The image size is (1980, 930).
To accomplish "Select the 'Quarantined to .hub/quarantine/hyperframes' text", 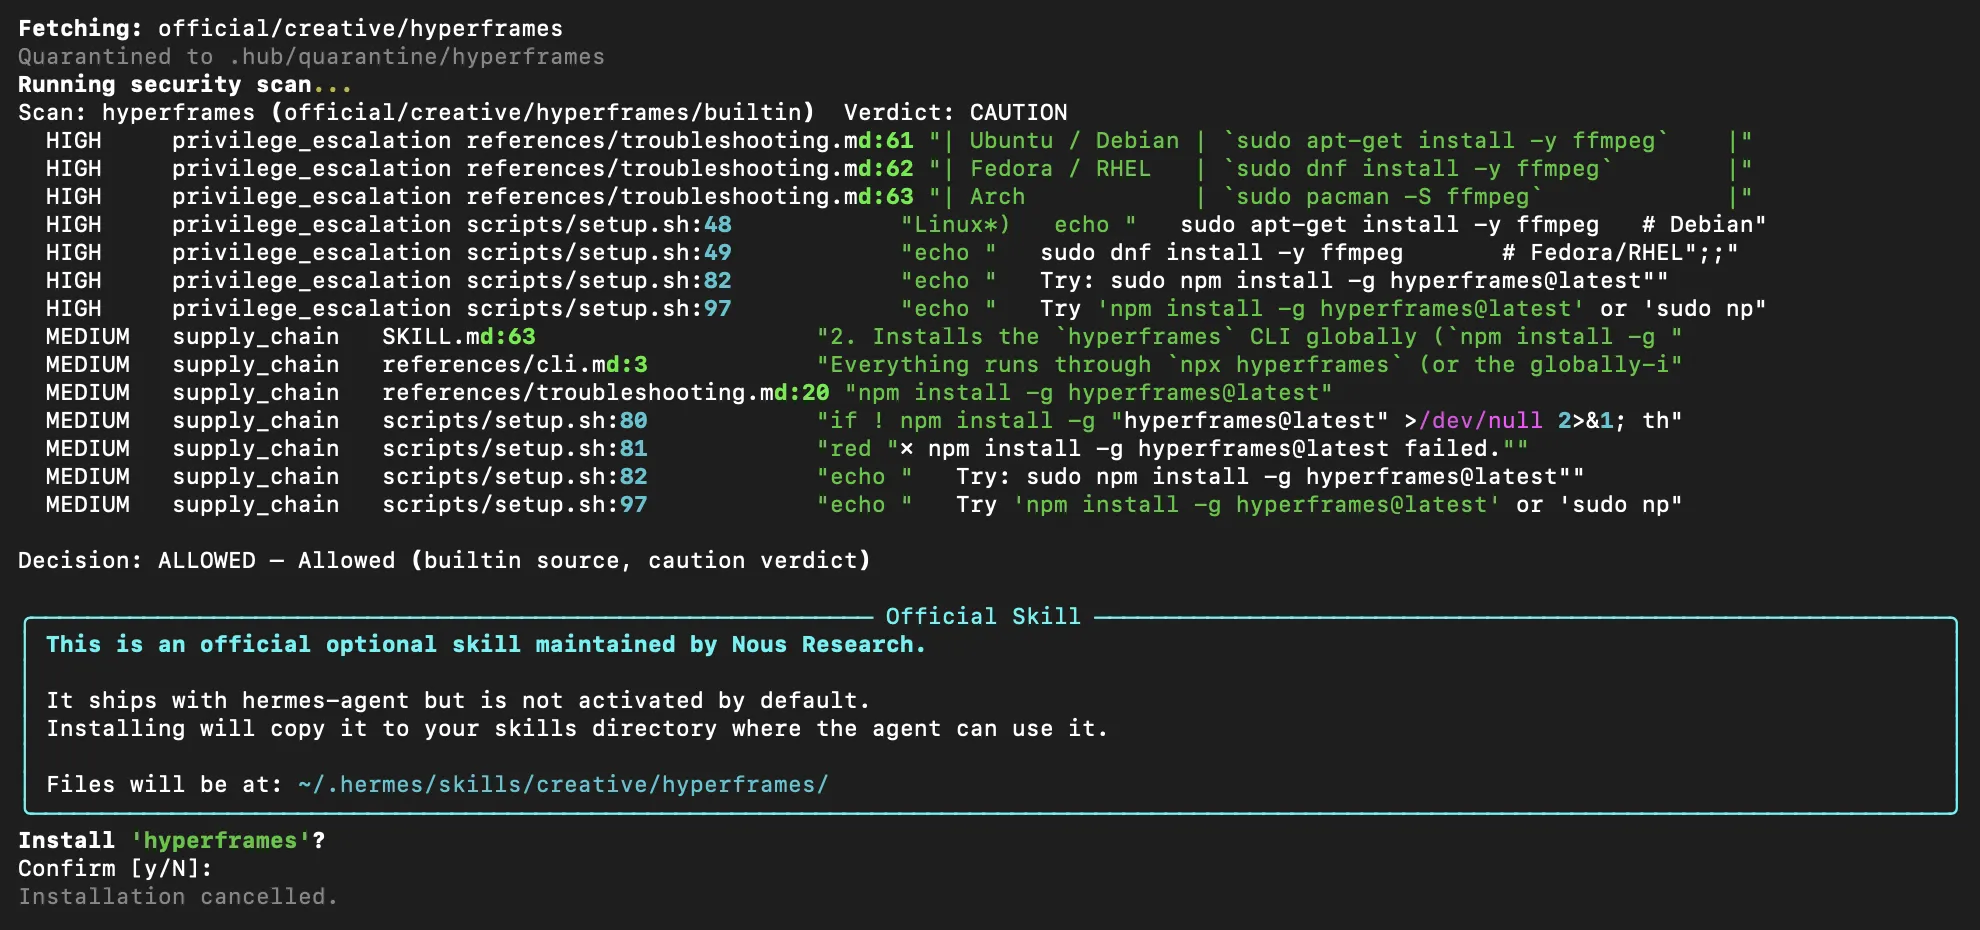I will click(311, 57).
